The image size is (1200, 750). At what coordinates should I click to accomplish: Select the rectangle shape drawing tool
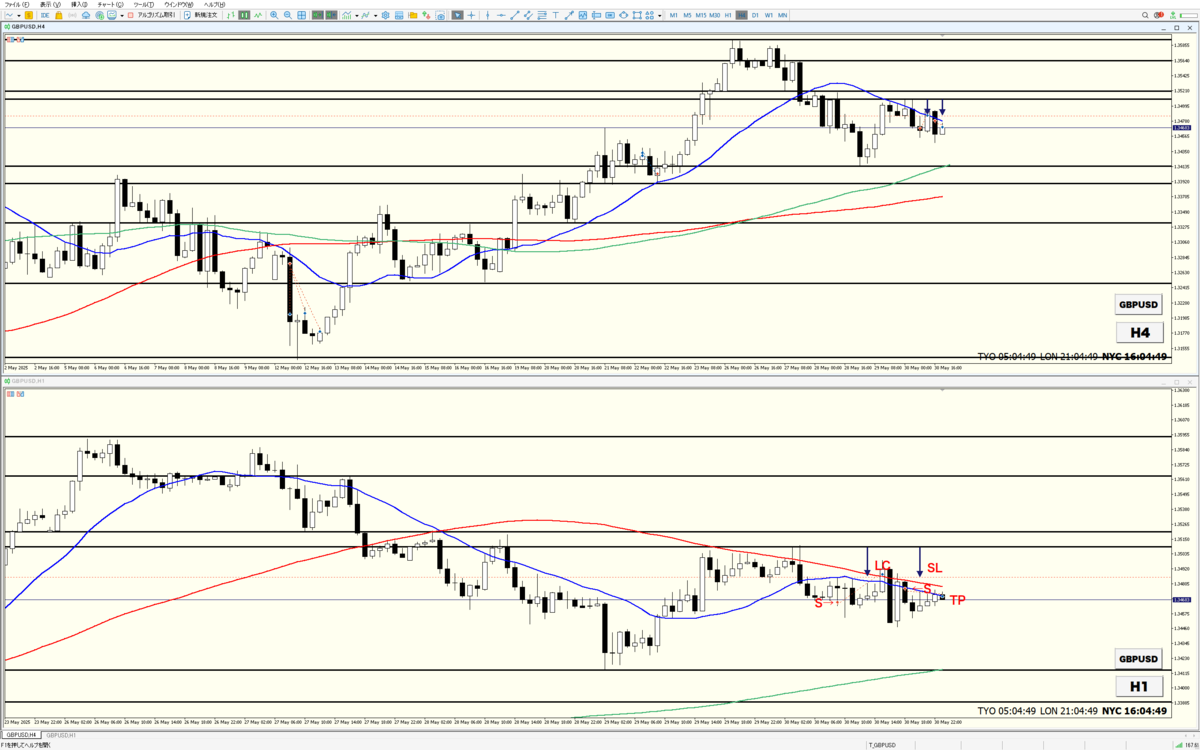pyautogui.click(x=637, y=15)
